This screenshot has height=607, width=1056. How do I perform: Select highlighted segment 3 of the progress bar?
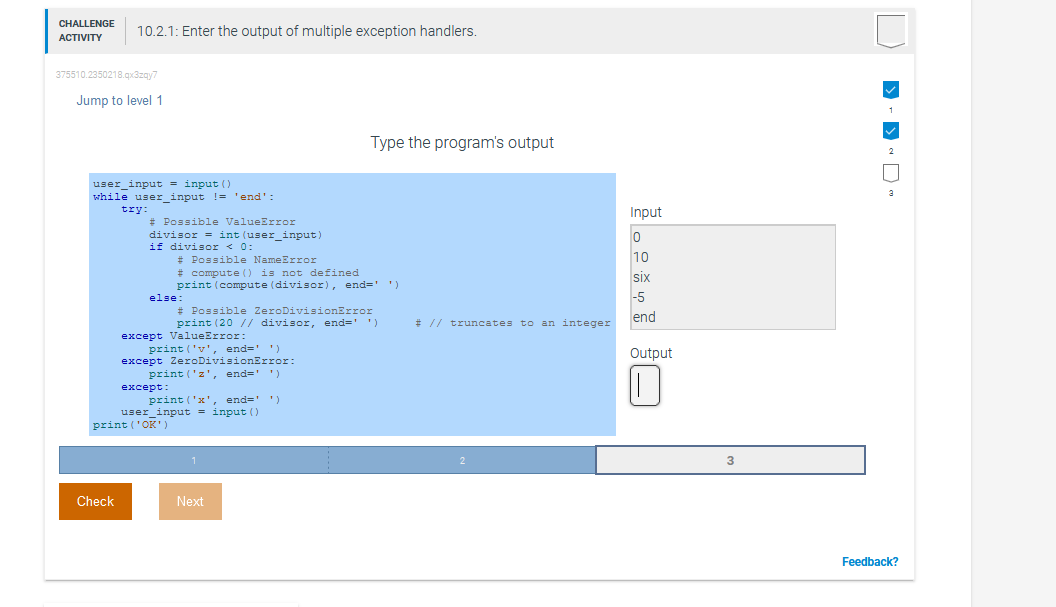[730, 459]
